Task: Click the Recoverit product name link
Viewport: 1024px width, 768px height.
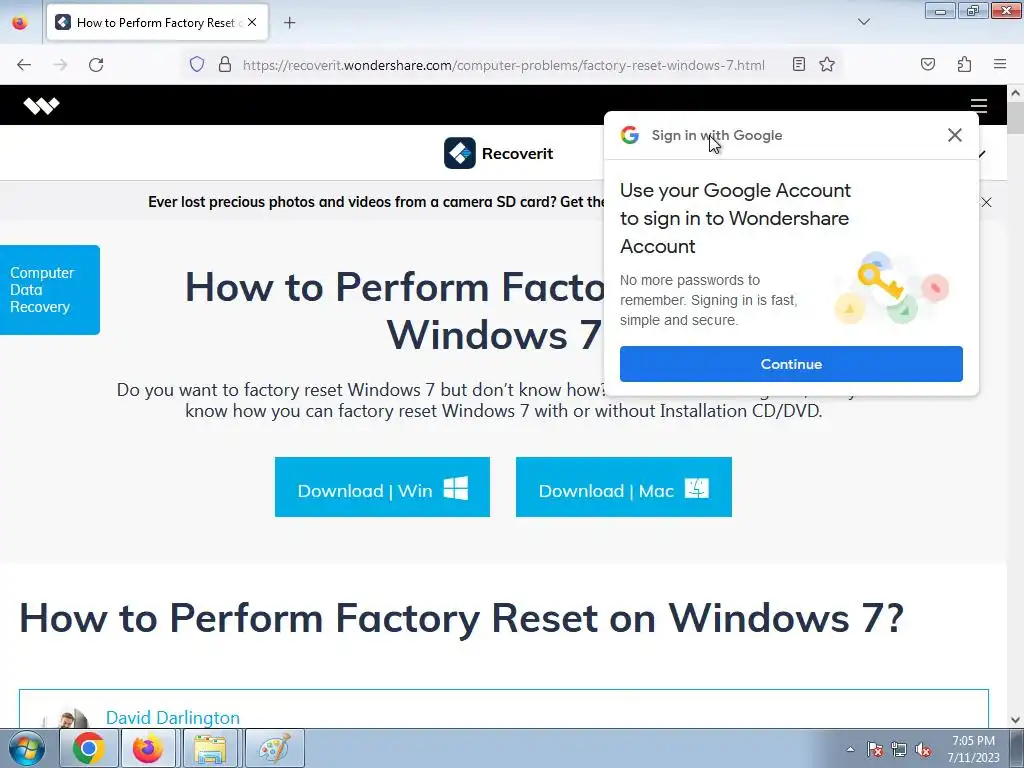Action: [x=517, y=153]
